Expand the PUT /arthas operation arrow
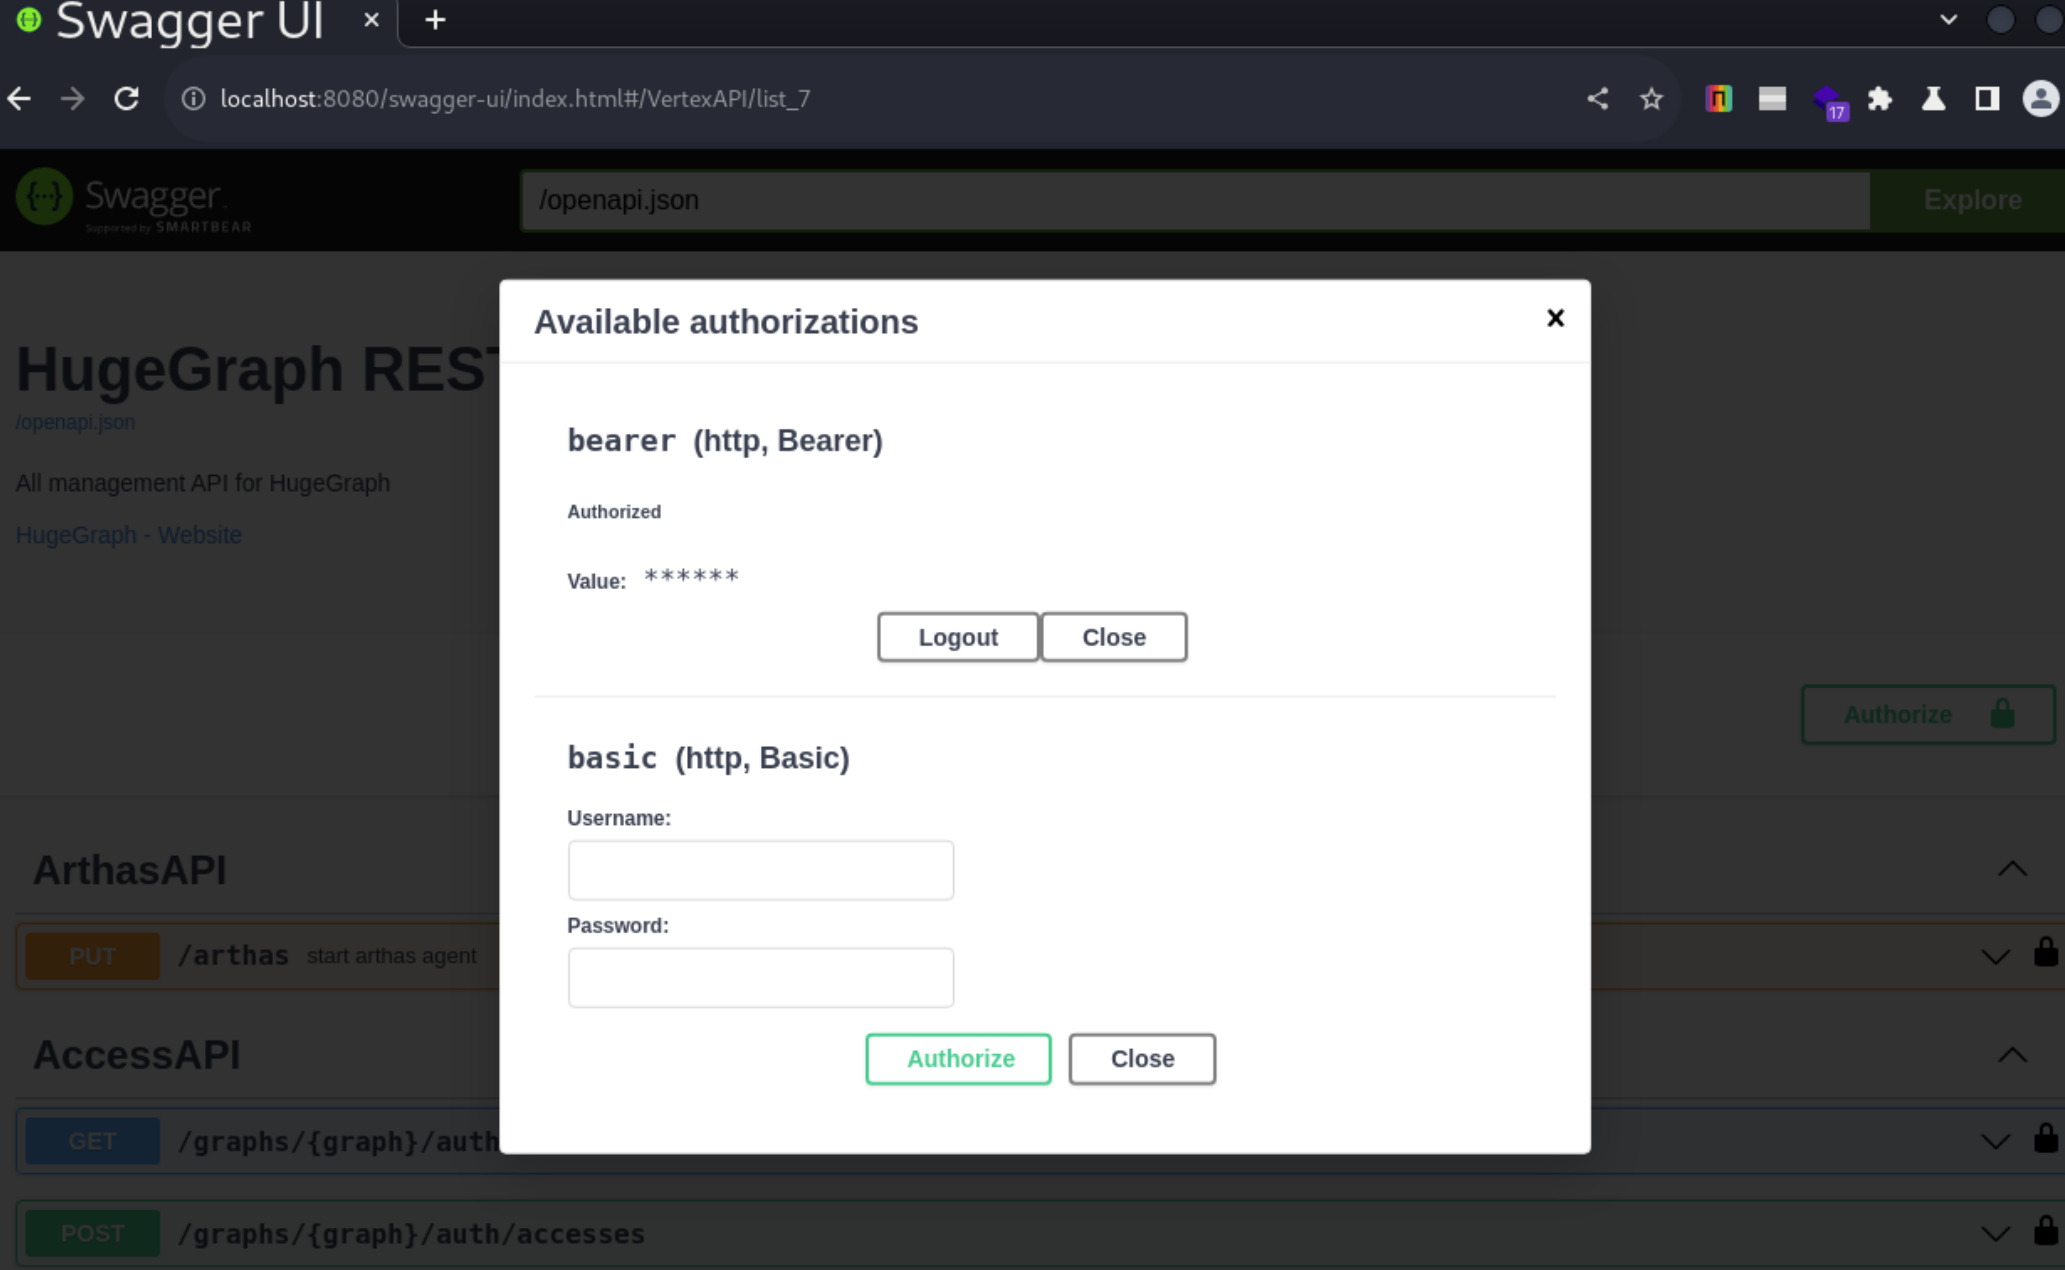Screen dimensions: 2065x1270 coord(1994,956)
